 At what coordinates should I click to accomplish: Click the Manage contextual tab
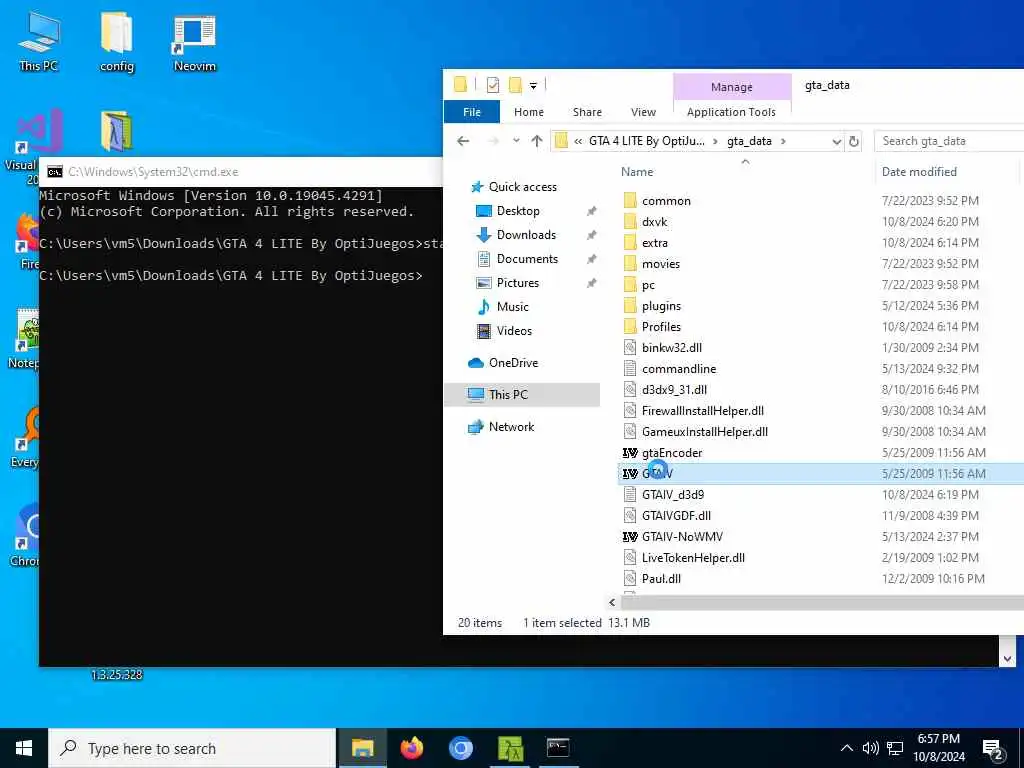click(x=732, y=87)
